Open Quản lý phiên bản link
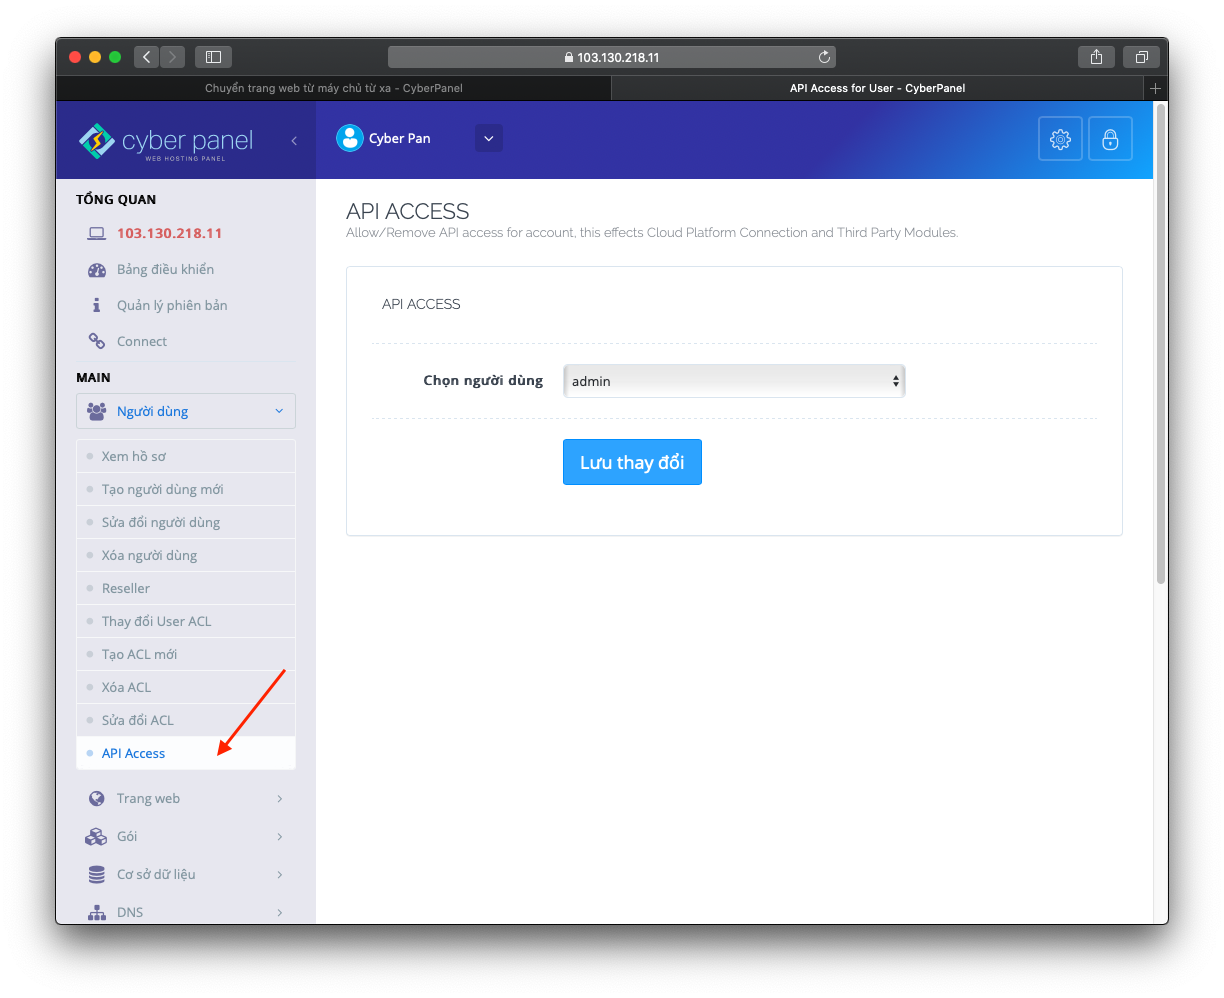The width and height of the screenshot is (1224, 998). click(x=172, y=305)
